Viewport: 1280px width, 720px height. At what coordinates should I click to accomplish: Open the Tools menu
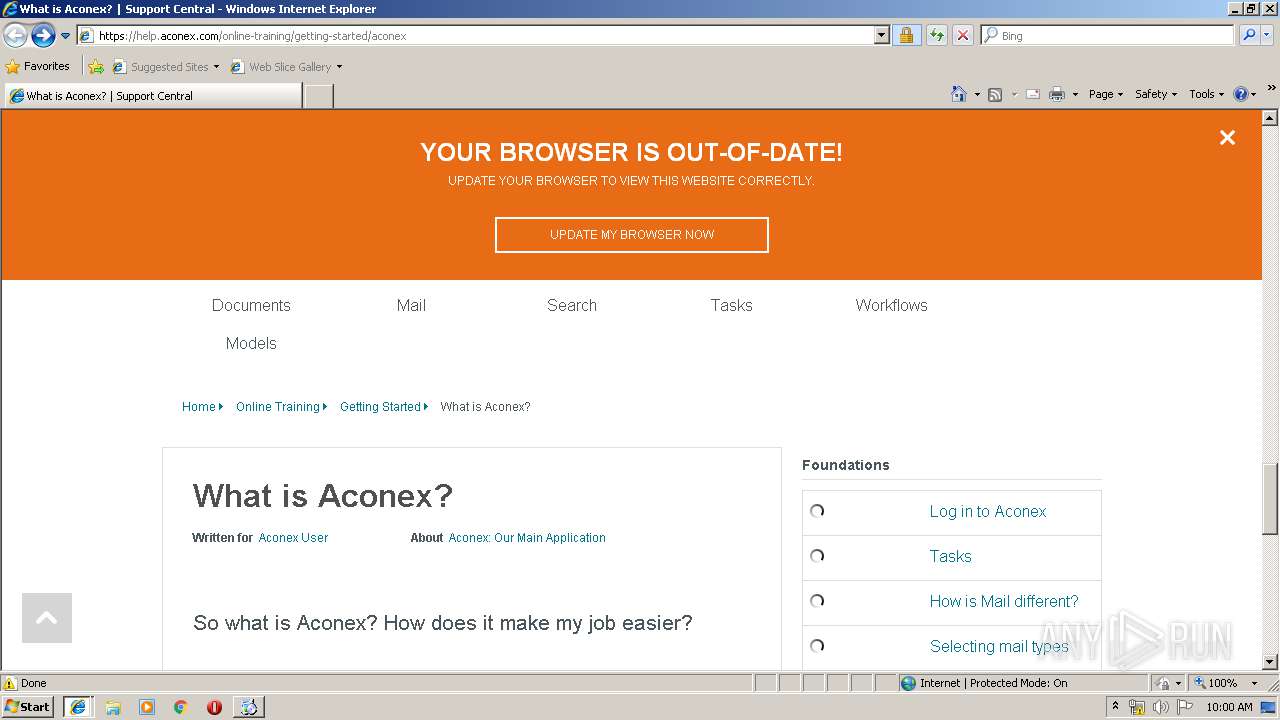coord(1206,94)
